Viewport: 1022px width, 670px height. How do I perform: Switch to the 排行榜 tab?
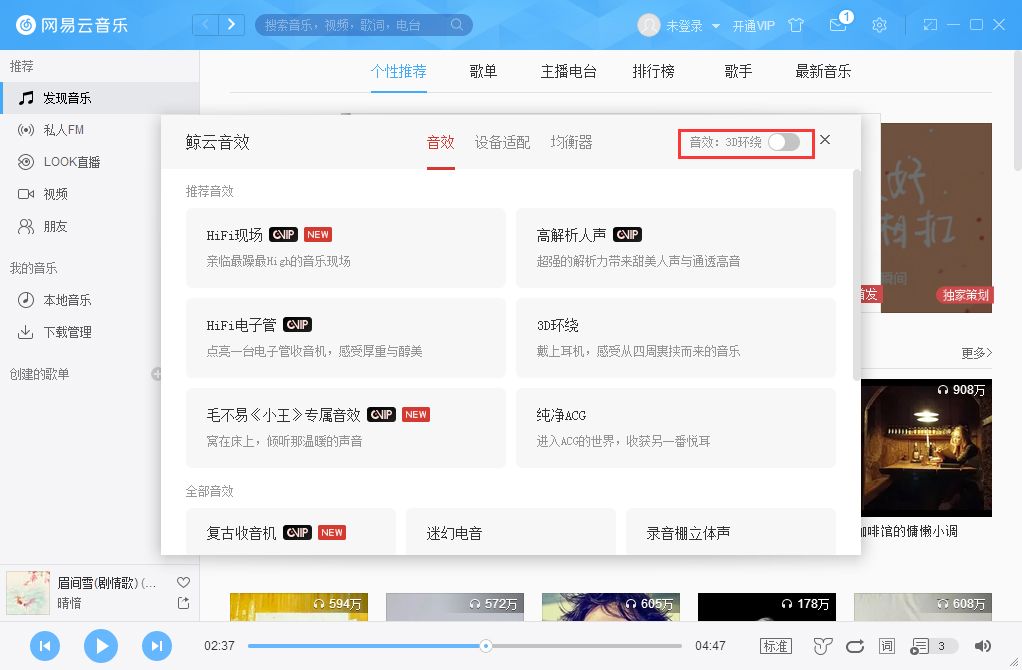(x=653, y=71)
